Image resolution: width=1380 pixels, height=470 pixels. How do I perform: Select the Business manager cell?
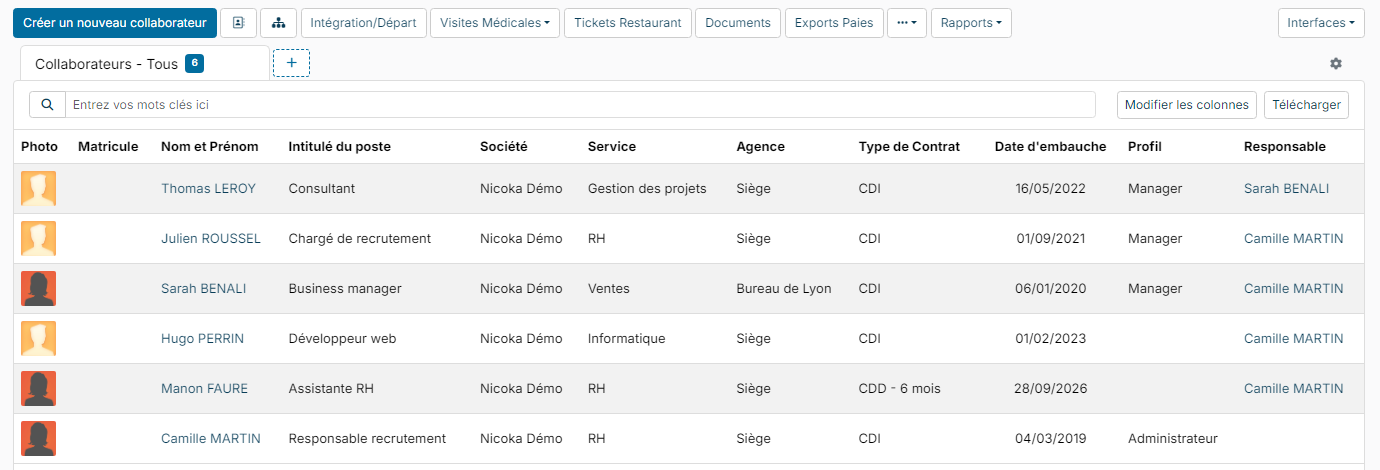pos(345,288)
